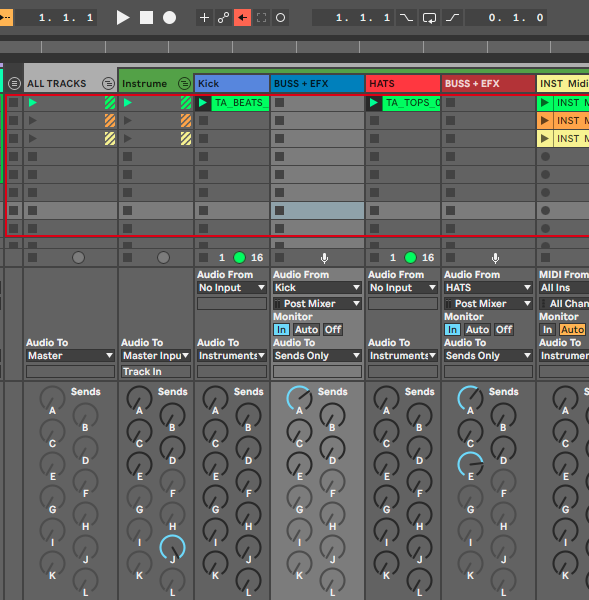This screenshot has width=589, height=600.
Task: Launch the TA_TOPS clip on HATS track
Action: (x=374, y=103)
